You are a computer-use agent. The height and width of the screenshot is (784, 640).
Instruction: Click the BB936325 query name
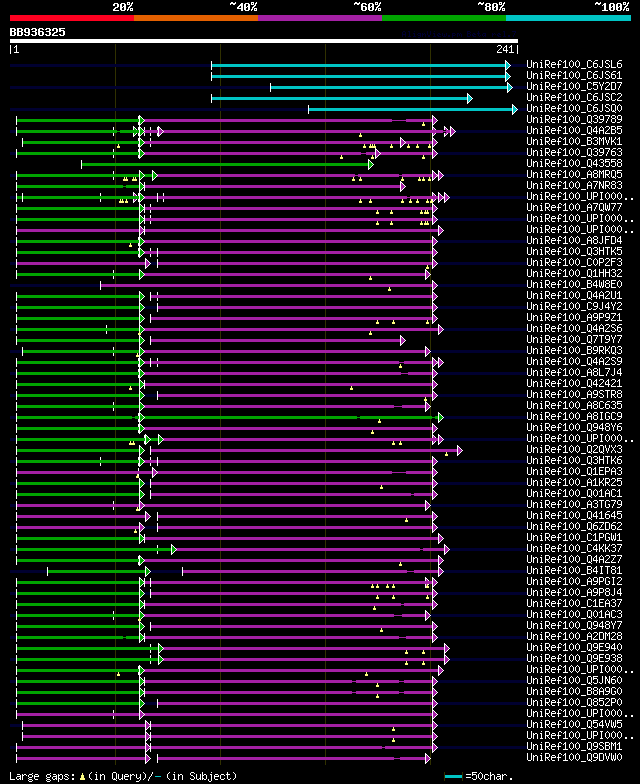38,32
